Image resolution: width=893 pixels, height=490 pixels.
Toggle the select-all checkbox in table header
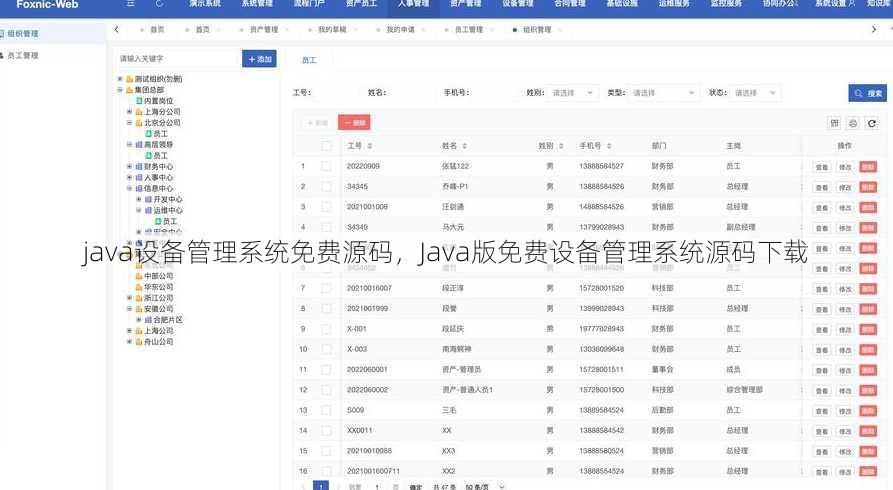coord(326,146)
